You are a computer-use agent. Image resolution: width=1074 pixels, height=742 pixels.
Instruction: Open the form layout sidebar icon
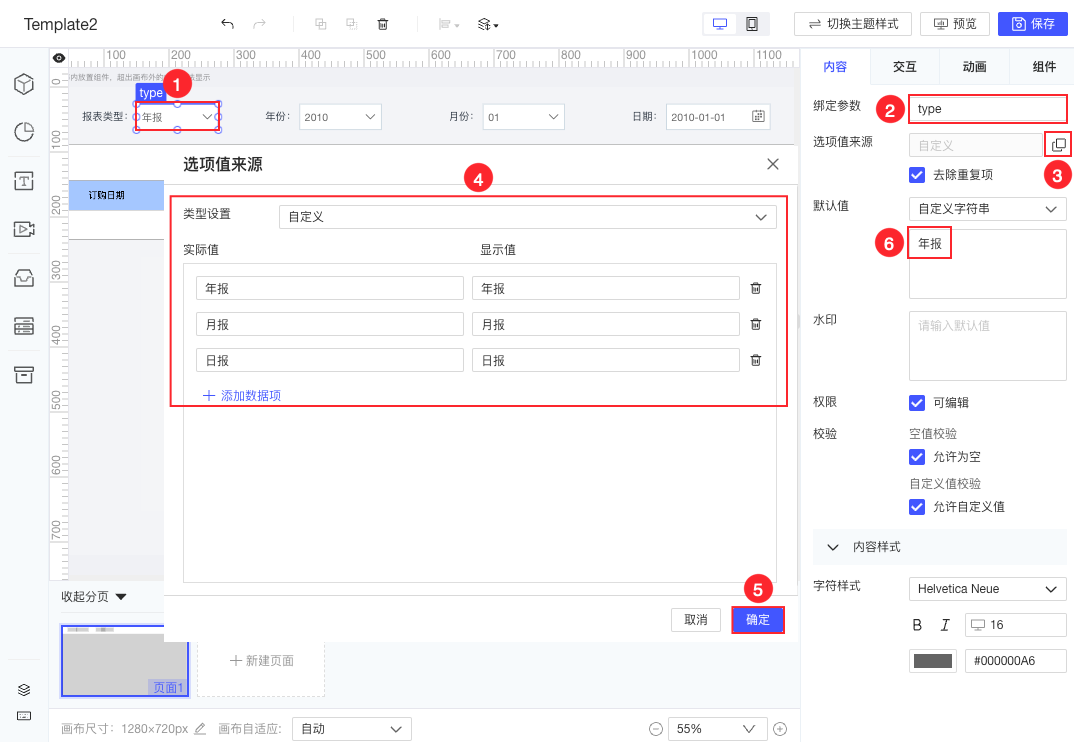24,326
